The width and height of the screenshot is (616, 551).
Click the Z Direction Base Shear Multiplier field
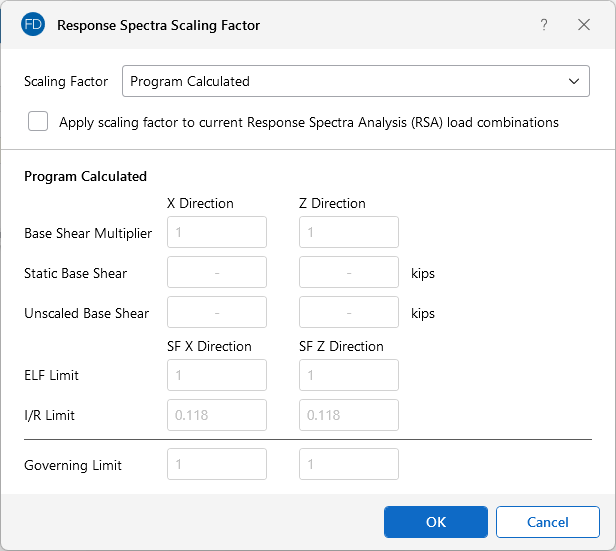349,232
